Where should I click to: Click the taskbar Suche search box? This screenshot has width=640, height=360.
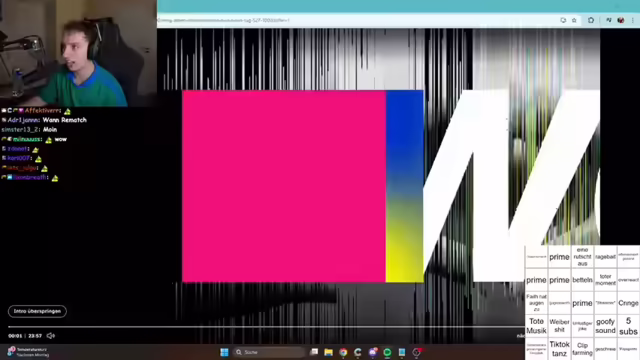tap(269, 352)
